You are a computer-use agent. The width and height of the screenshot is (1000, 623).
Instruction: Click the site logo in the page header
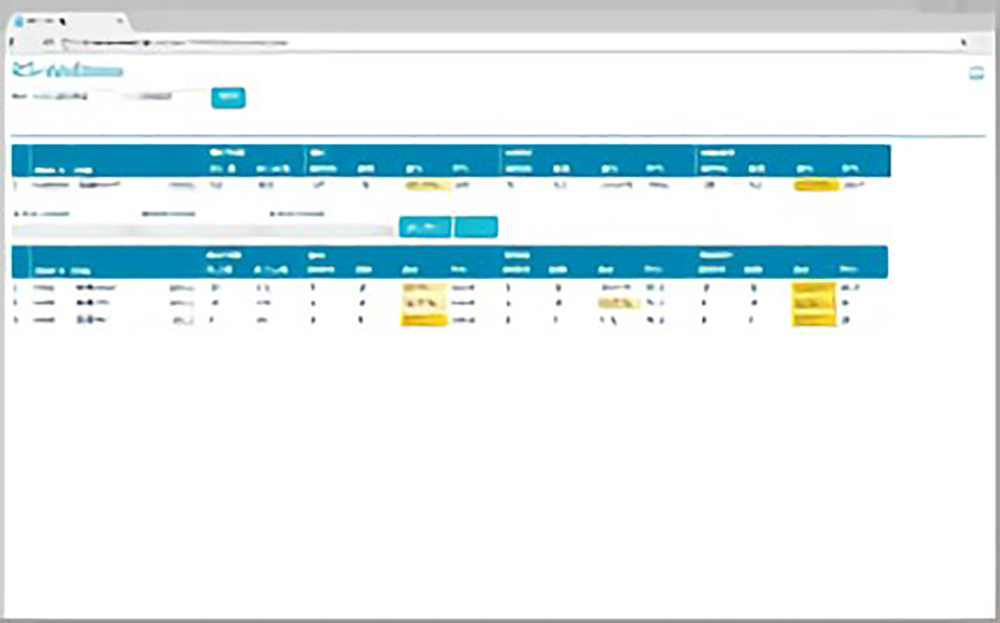68,70
